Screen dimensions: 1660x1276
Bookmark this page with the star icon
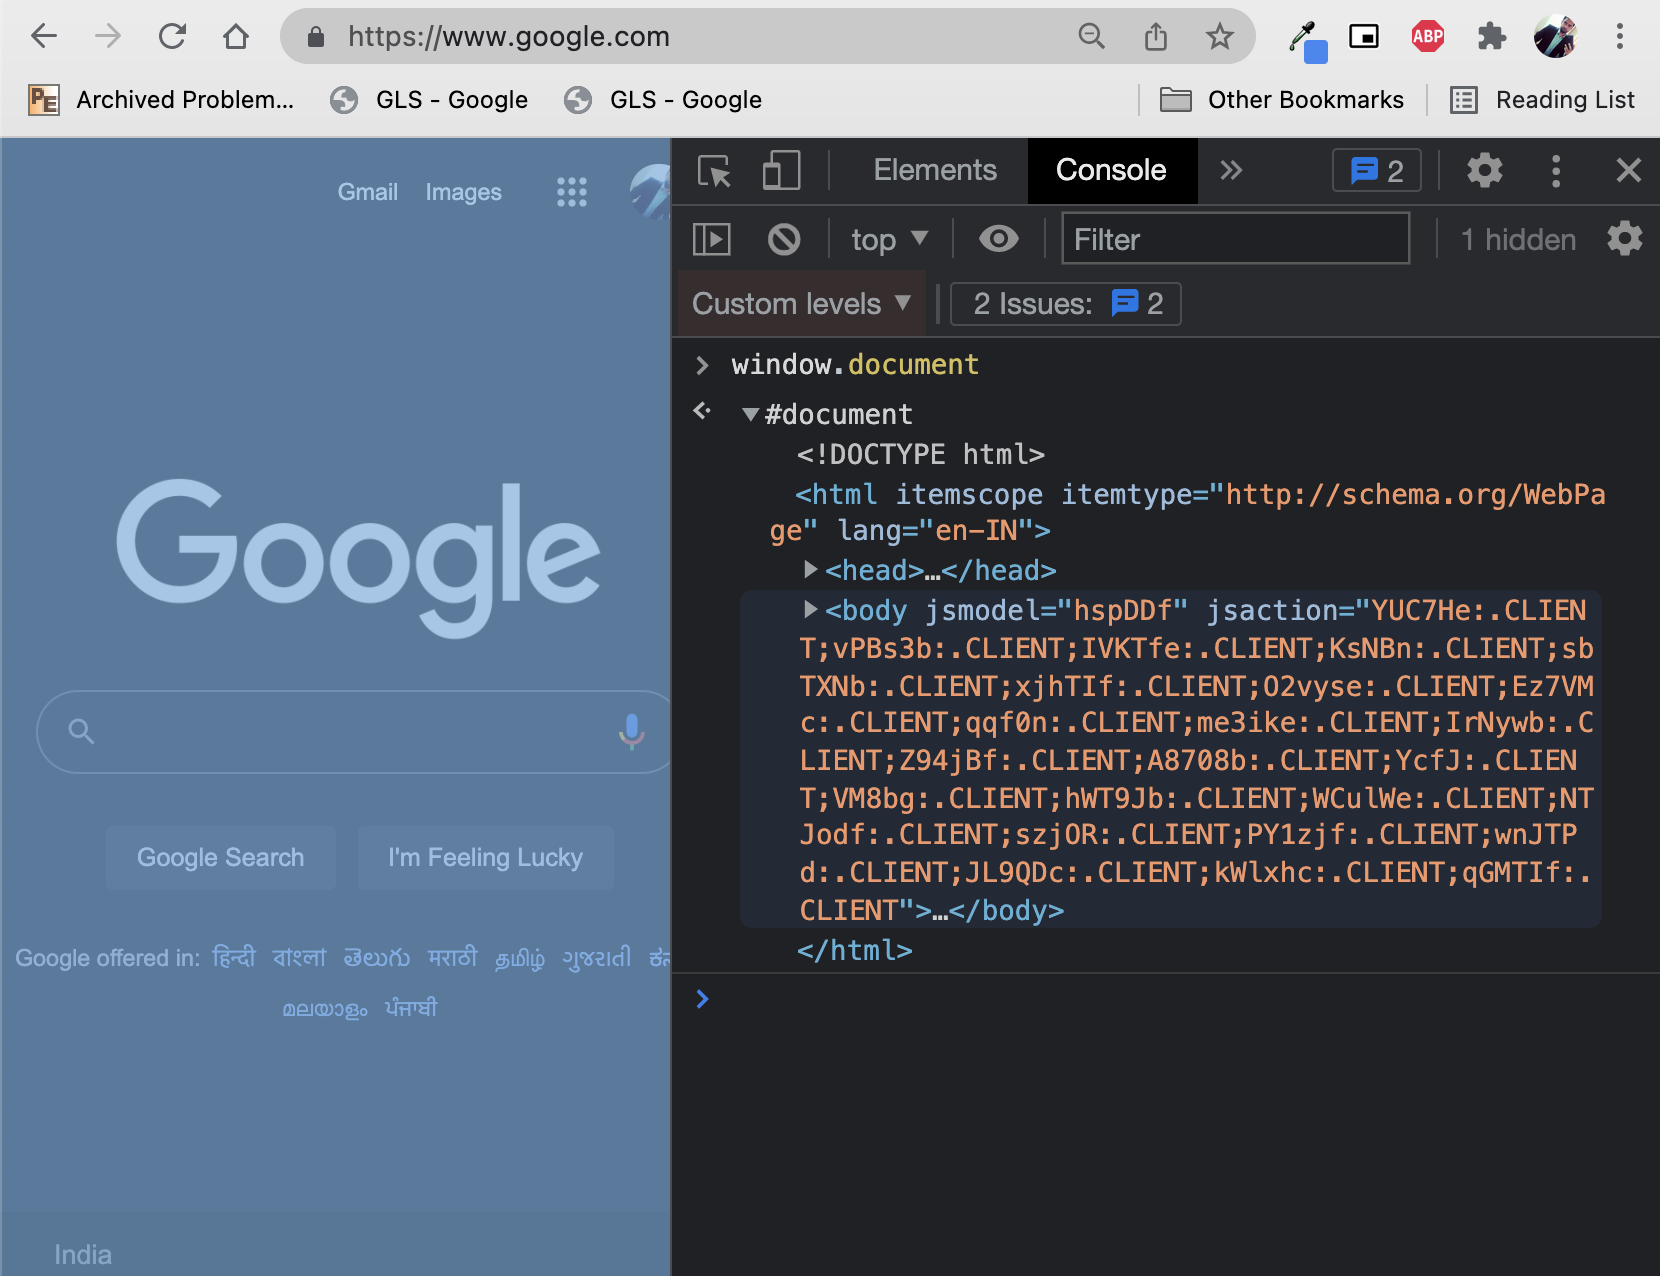(1219, 37)
